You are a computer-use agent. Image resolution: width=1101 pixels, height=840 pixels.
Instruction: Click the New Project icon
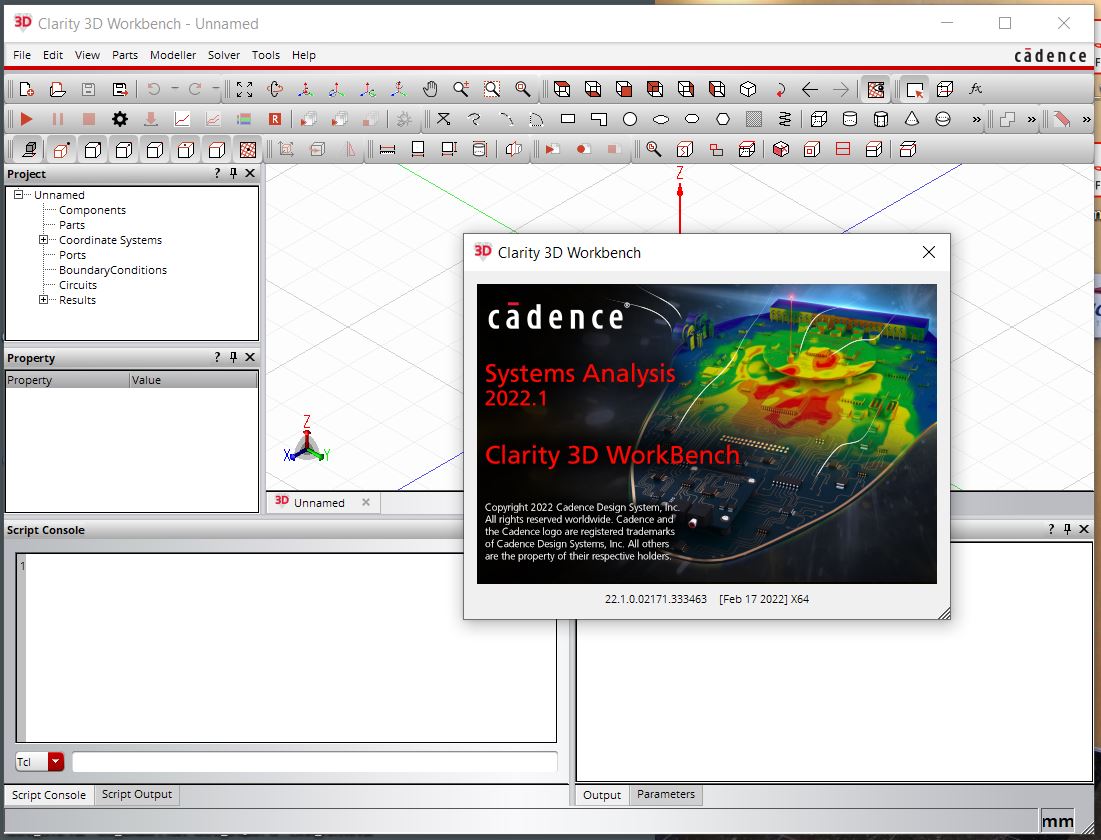click(x=27, y=89)
